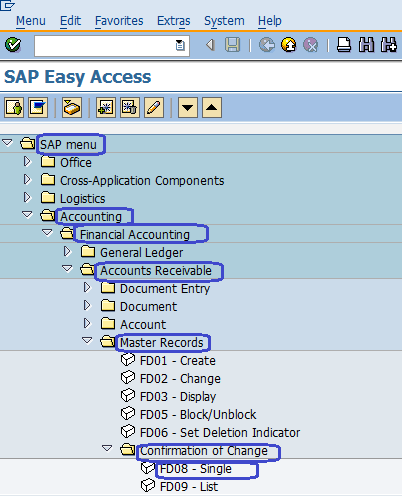Open the Favorites menu
Screen dimensions: 403x496
pos(119,21)
